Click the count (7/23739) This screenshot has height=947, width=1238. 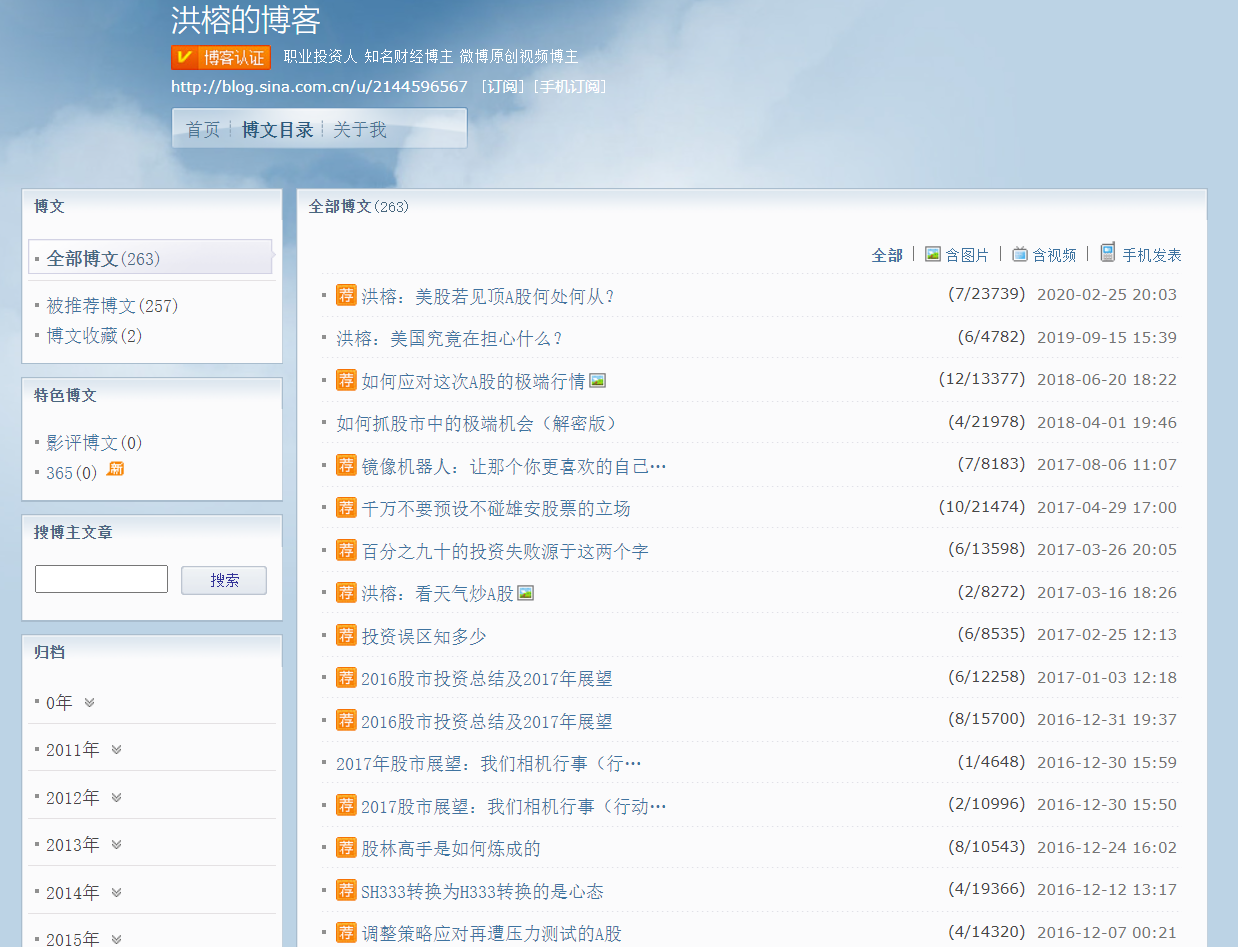pyautogui.click(x=987, y=294)
